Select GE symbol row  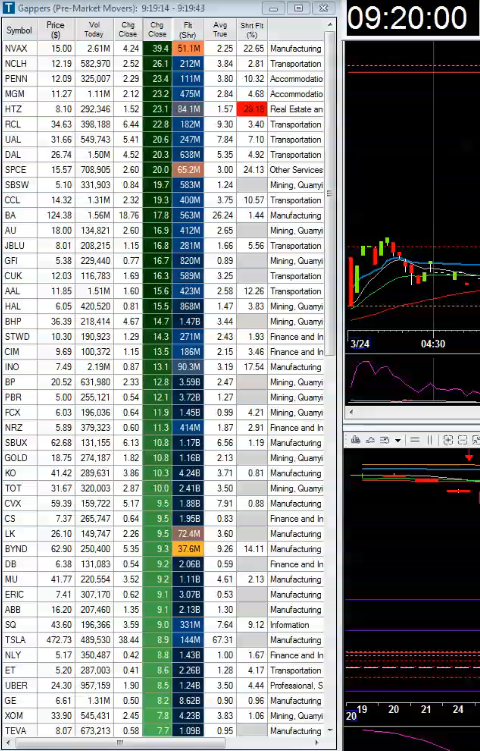click(163, 701)
